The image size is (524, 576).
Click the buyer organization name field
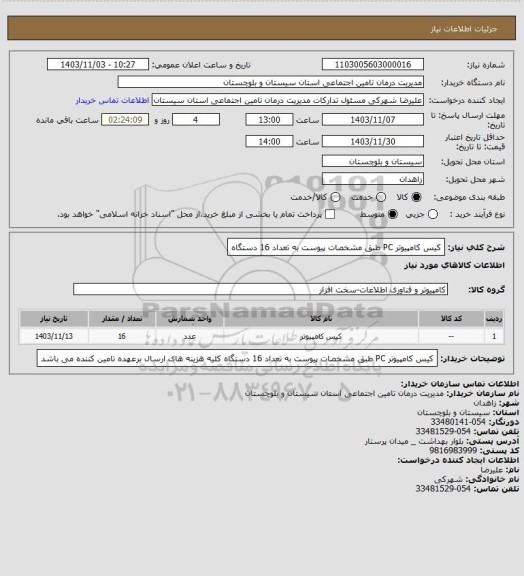pyautogui.click(x=270, y=82)
